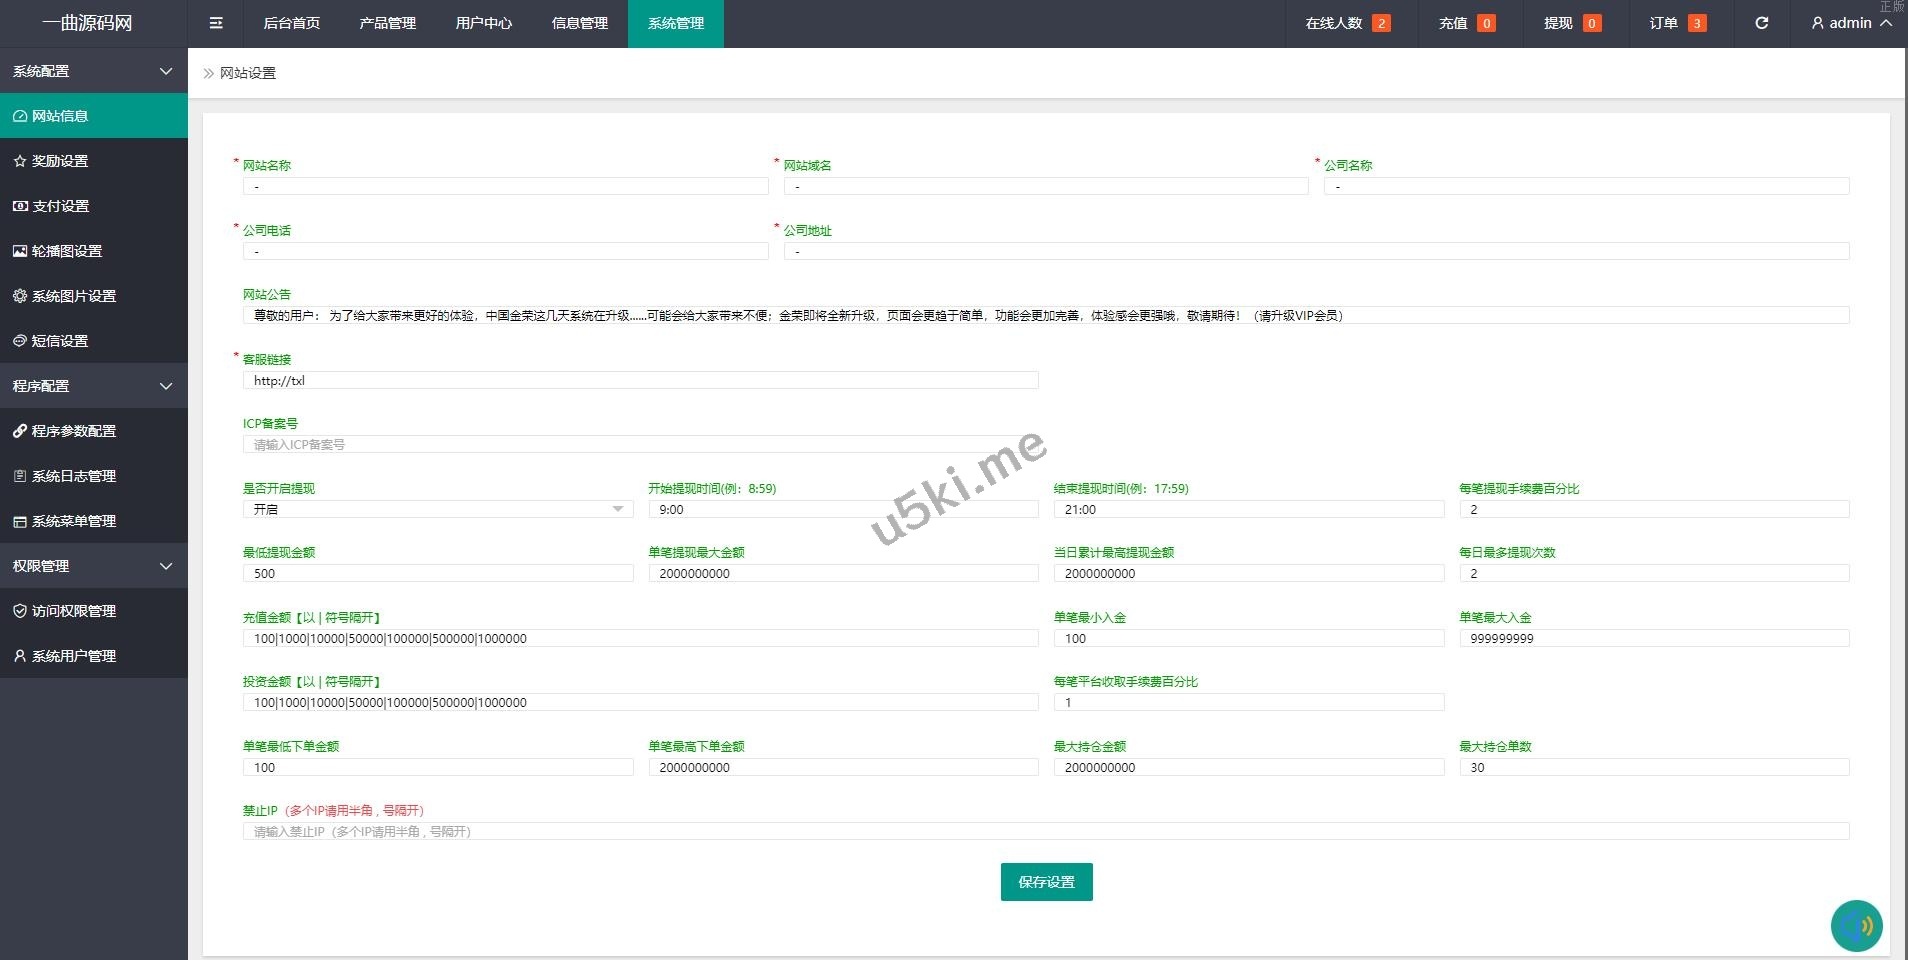
Task: Switch to the 用户中心 tab
Action: (483, 23)
